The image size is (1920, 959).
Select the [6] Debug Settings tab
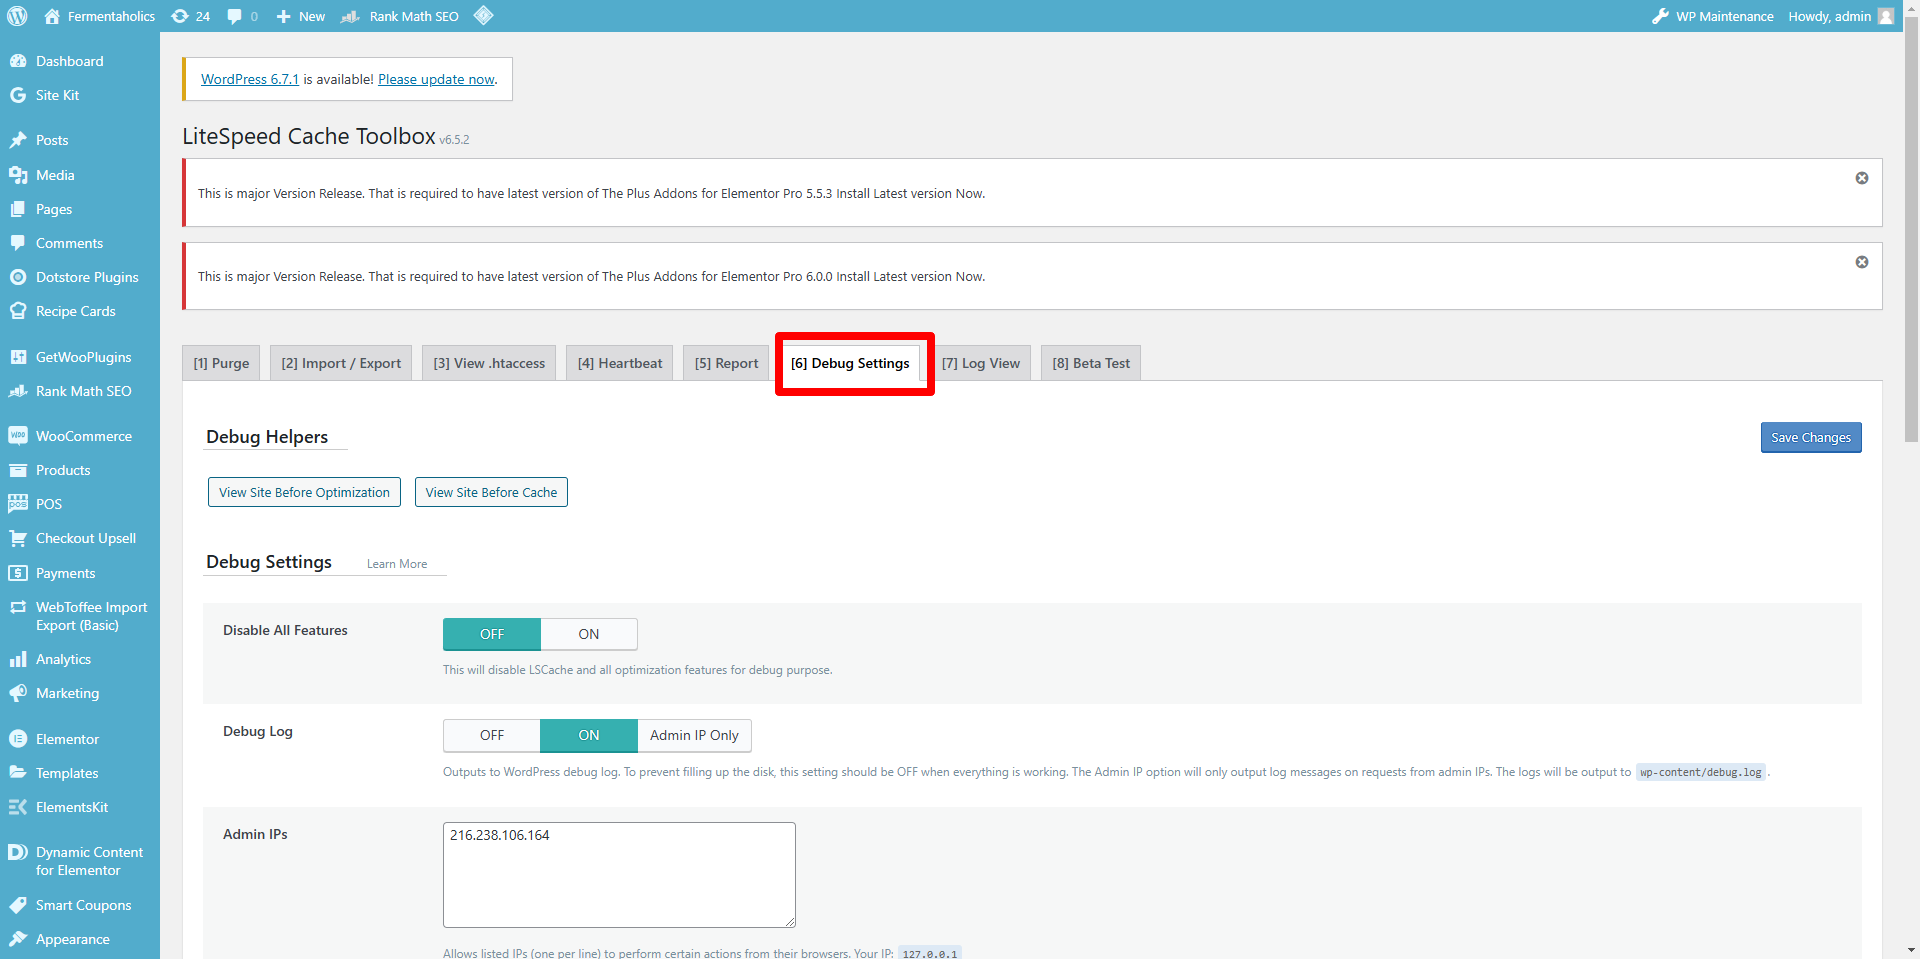click(850, 363)
